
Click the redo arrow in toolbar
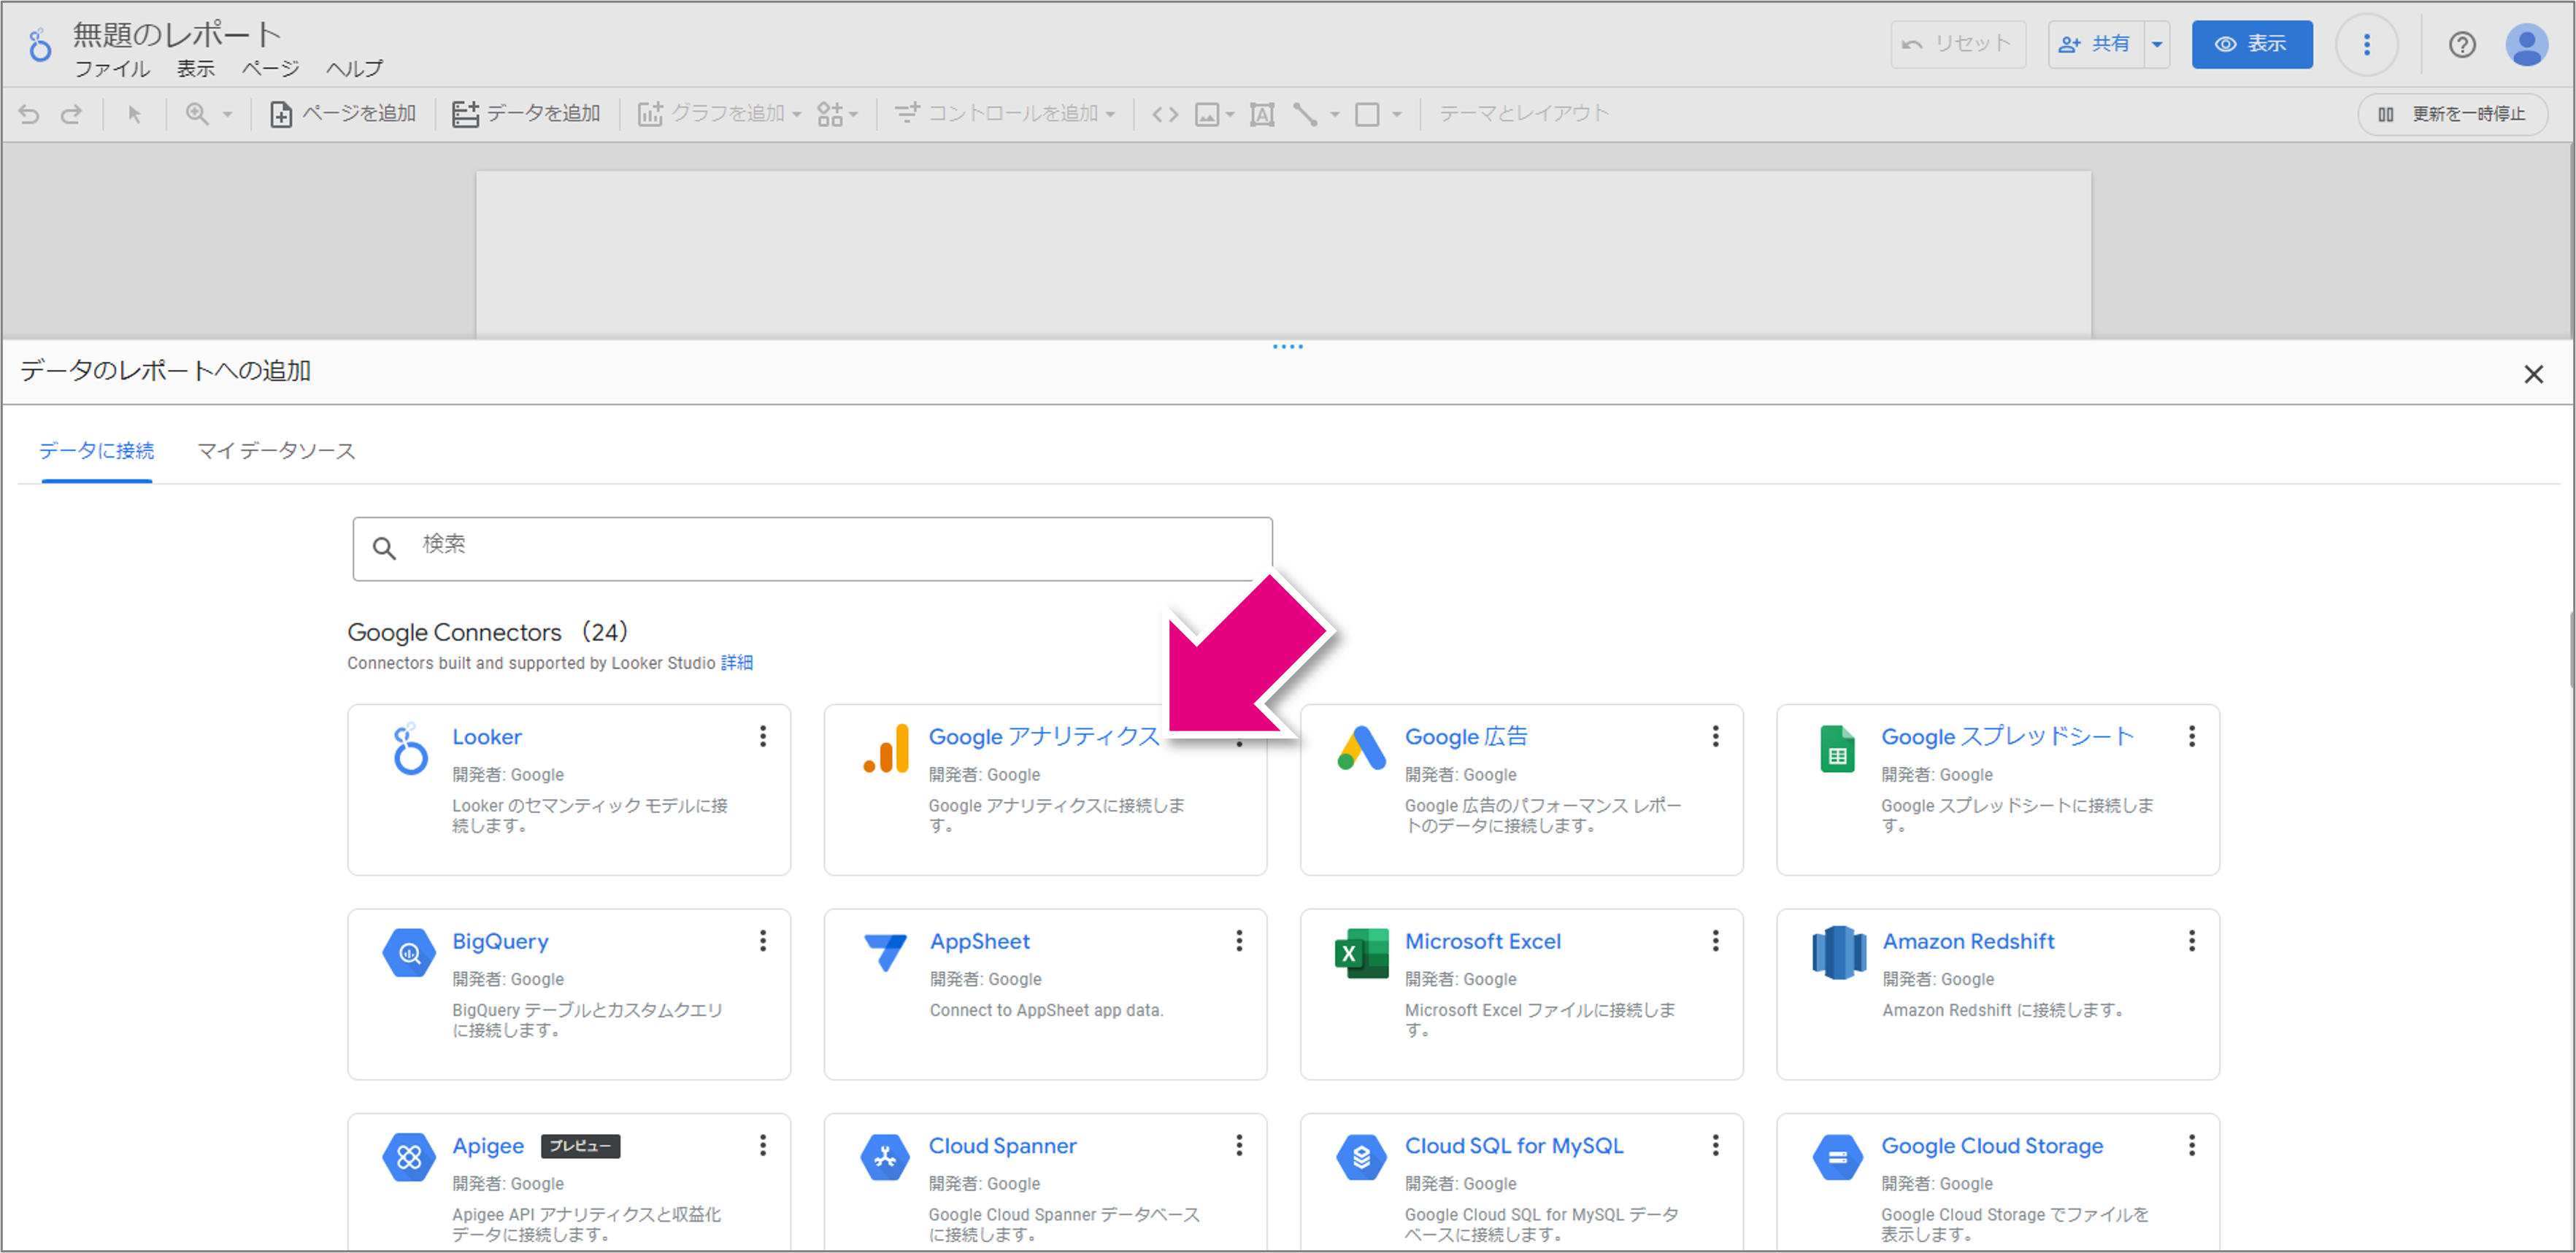pos(71,114)
